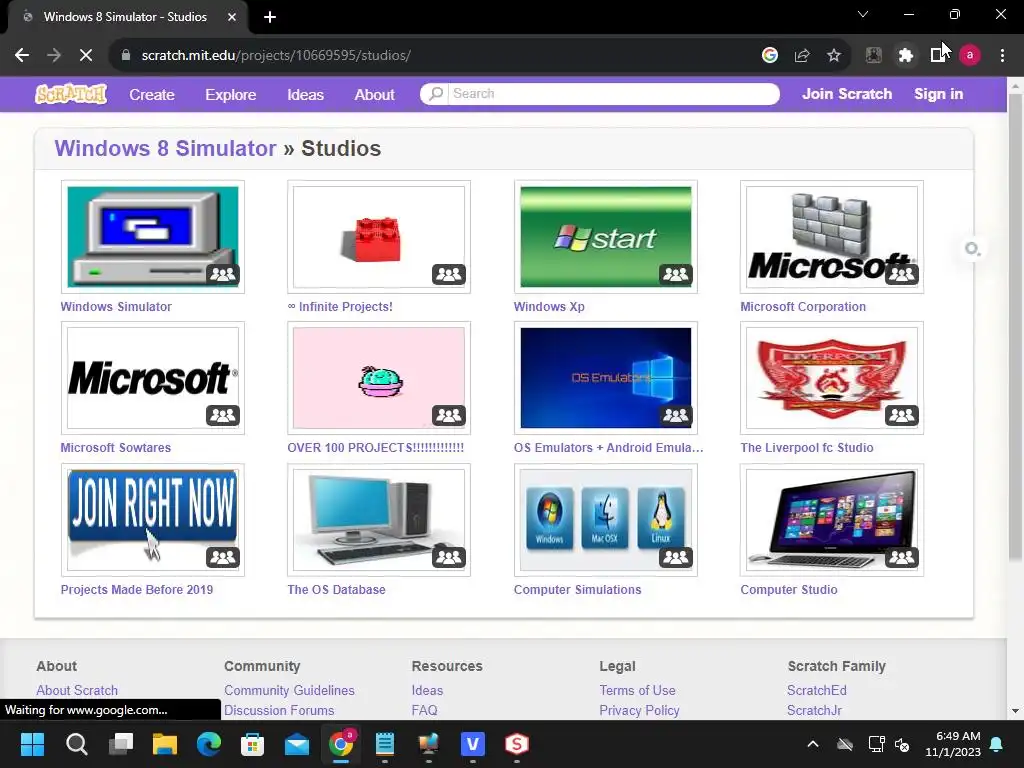Click the Google icon in the address bar

(x=770, y=56)
